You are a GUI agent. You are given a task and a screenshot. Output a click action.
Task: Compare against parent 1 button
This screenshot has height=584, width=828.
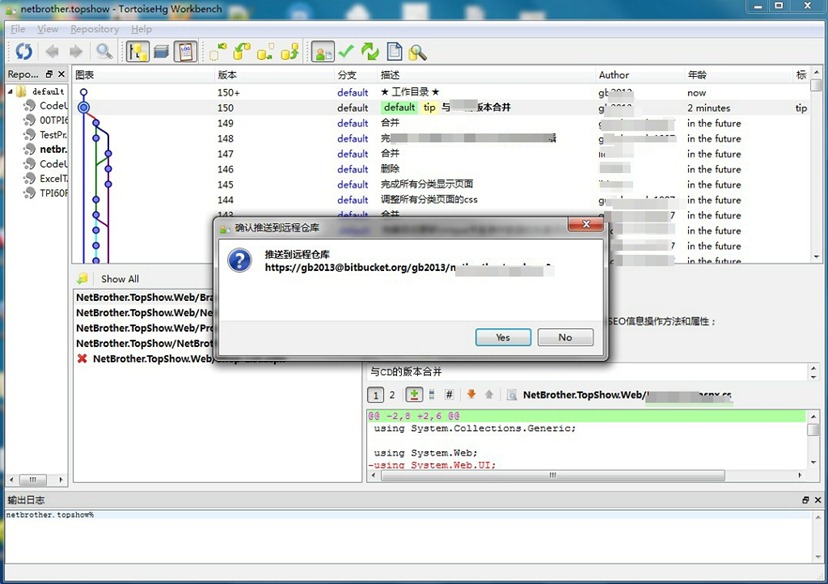(x=375, y=395)
